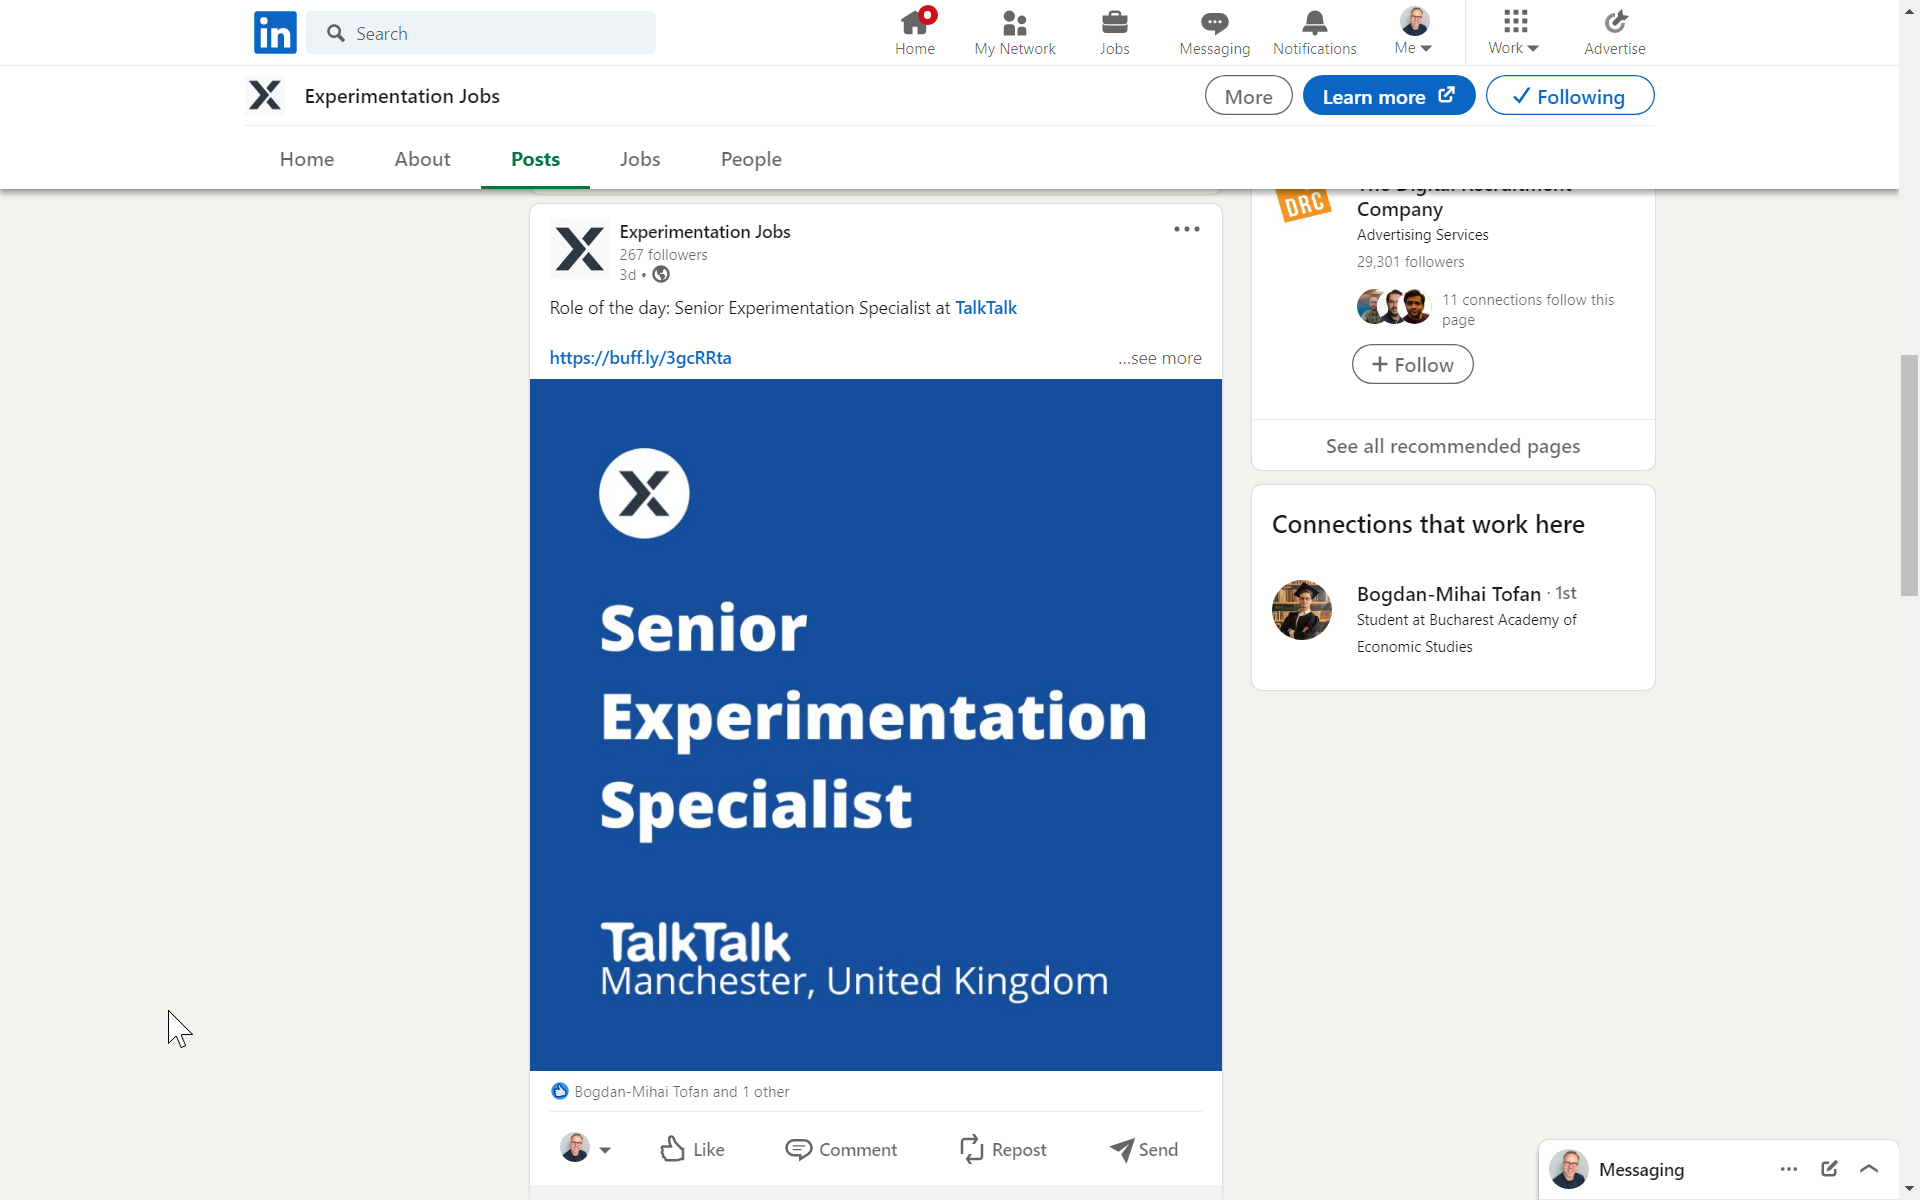
Task: Click the page vertical scrollbar thumb
Action: click(1909, 475)
